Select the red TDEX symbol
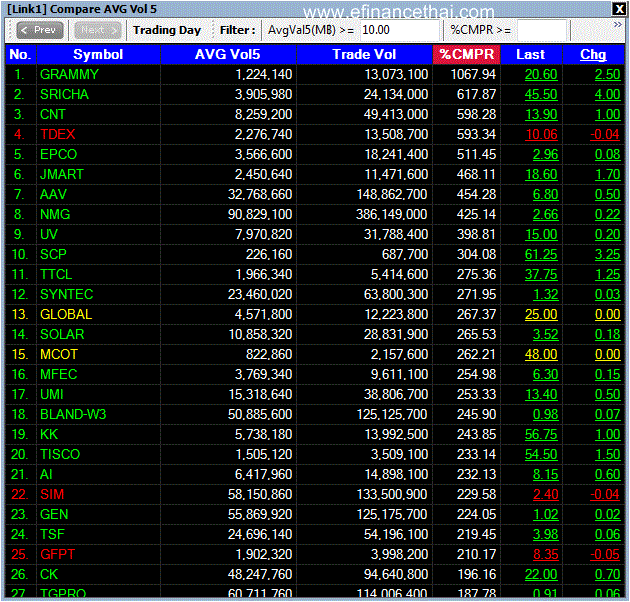Image resolution: width=630 pixels, height=602 pixels. coord(57,134)
